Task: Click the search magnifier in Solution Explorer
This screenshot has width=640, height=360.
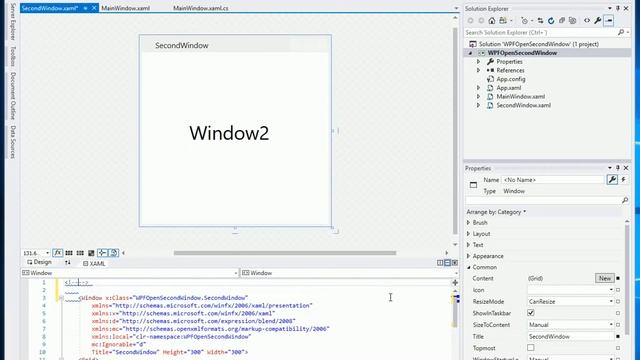Action: pos(621,32)
